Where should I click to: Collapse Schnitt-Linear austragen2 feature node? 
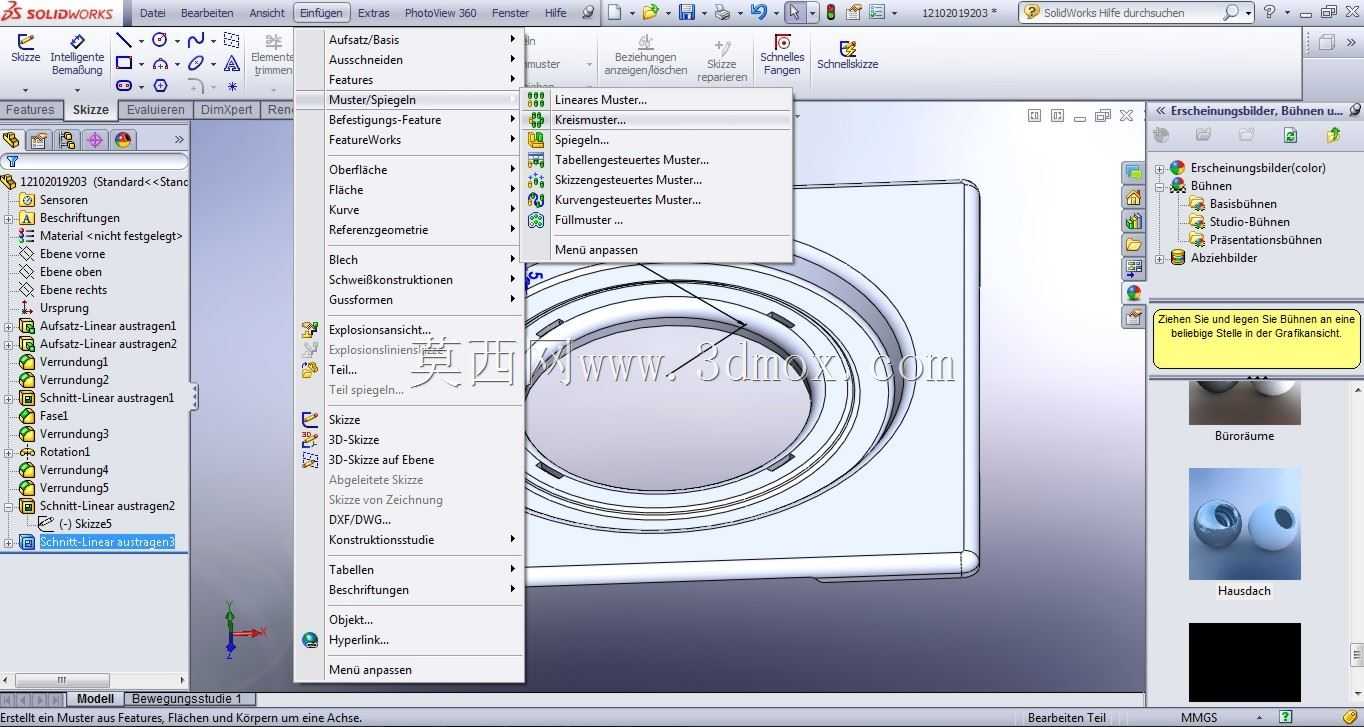tap(8, 506)
